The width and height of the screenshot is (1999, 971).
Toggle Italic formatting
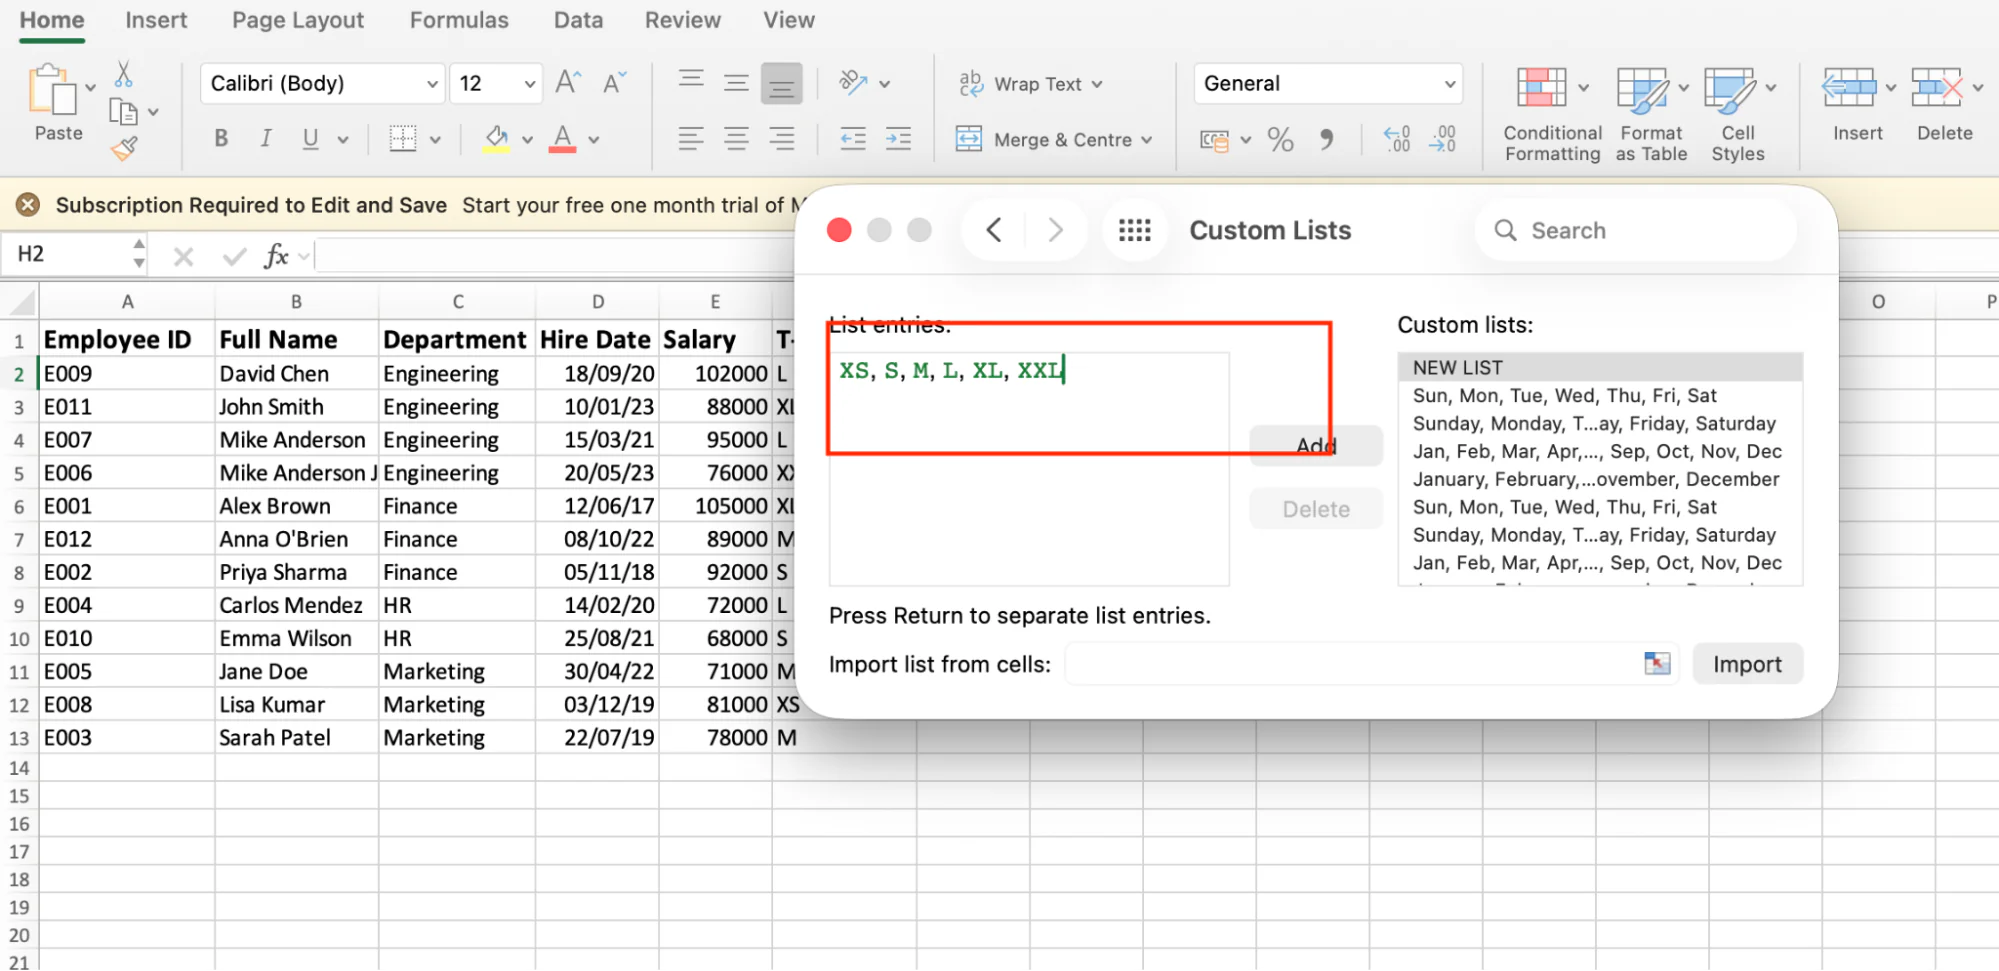tap(266, 138)
